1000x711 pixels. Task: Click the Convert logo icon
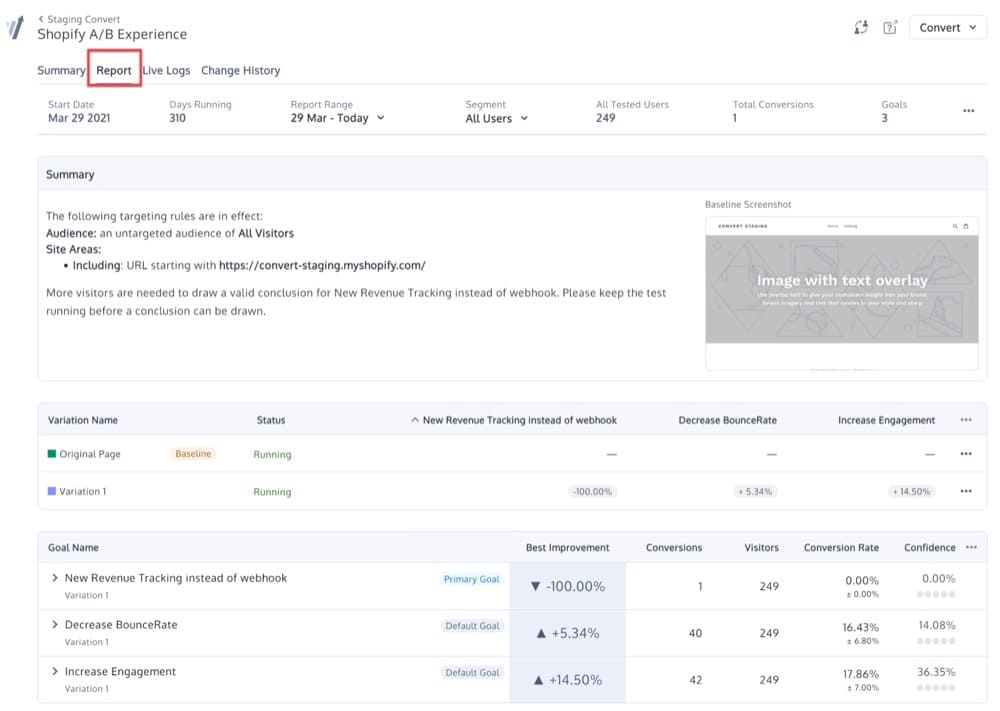click(14, 27)
